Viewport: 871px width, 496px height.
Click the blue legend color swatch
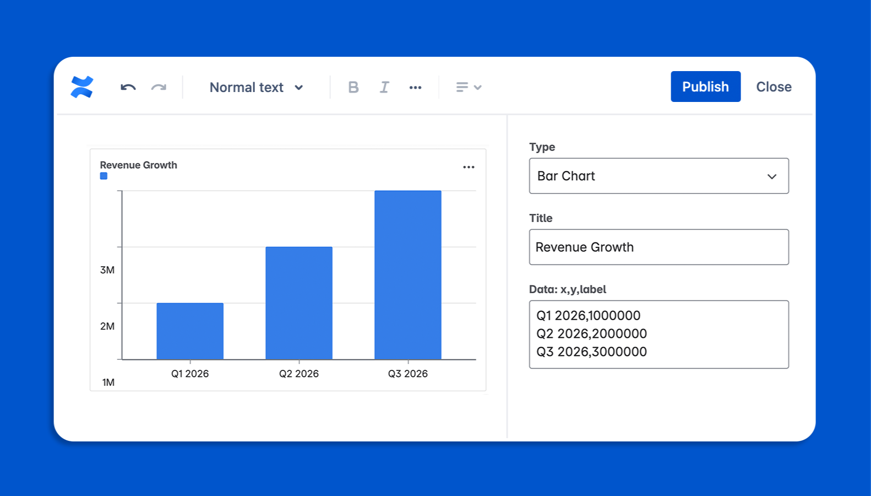104,176
